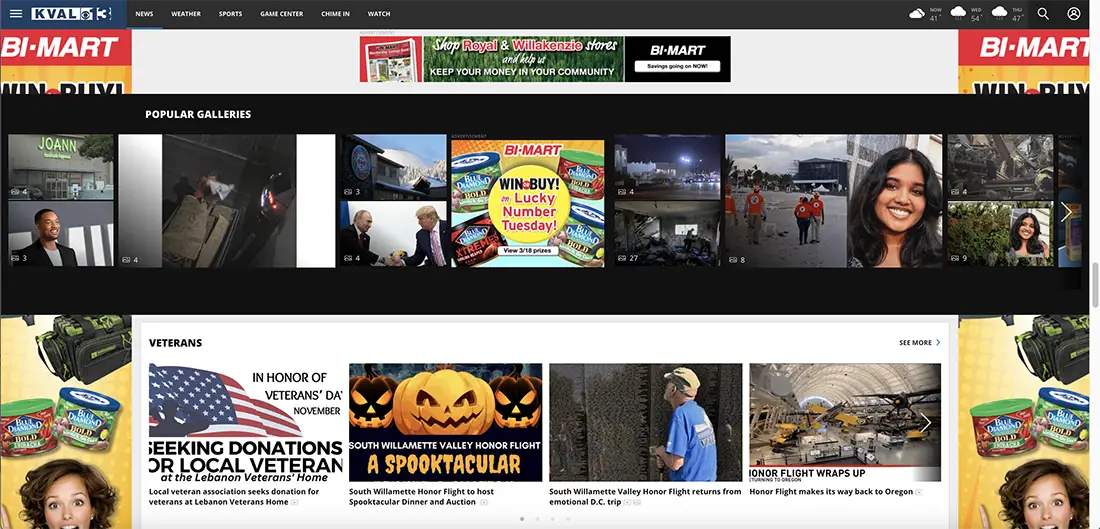Open the hamburger menu icon
The height and width of the screenshot is (529, 1100).
click(x=15, y=14)
